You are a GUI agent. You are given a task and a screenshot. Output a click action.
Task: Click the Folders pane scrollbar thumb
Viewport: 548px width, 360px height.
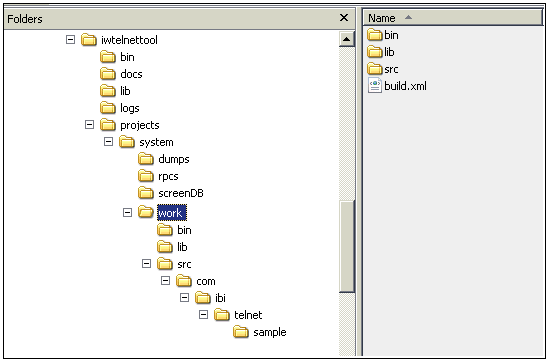[x=347, y=246]
